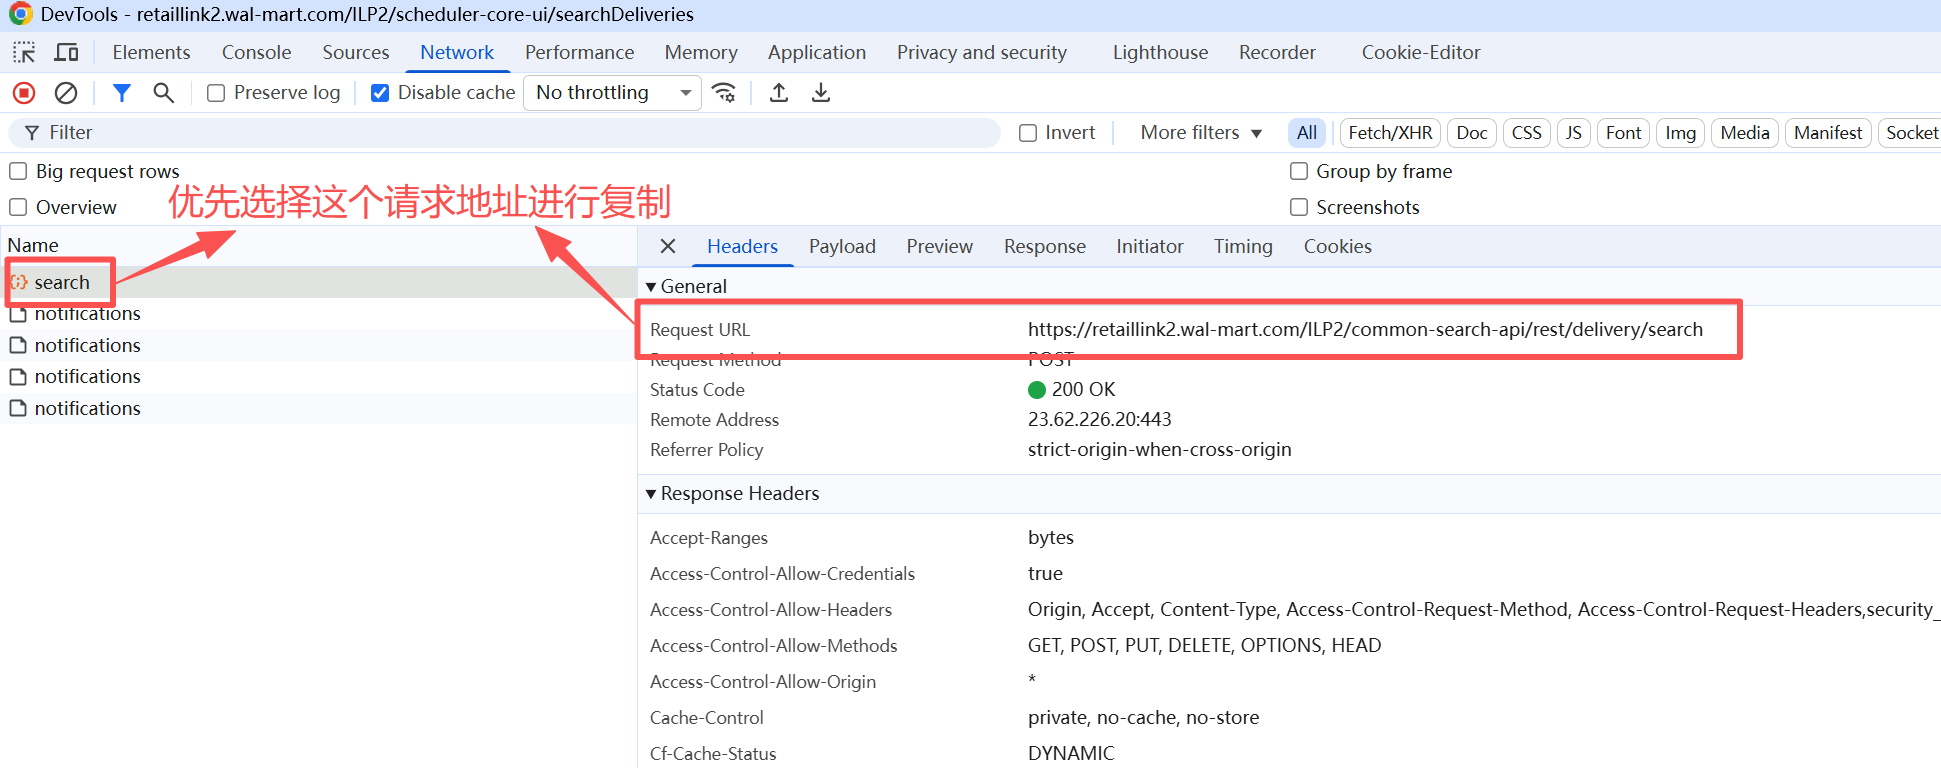This screenshot has height=768, width=1941.
Task: Open Privacy and security panel
Action: tap(982, 52)
